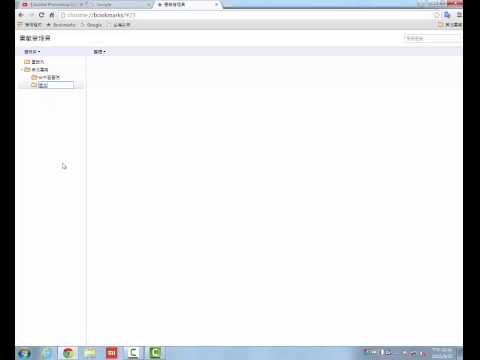Click the chrome://bookmarks address bar

click(x=247, y=15)
